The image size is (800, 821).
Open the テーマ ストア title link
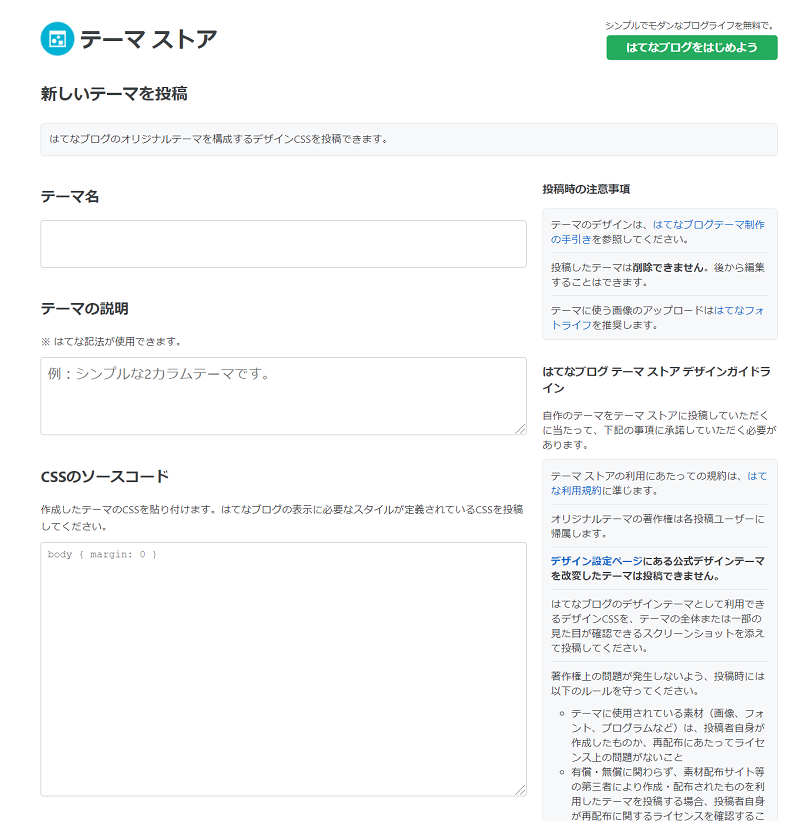tap(148, 39)
